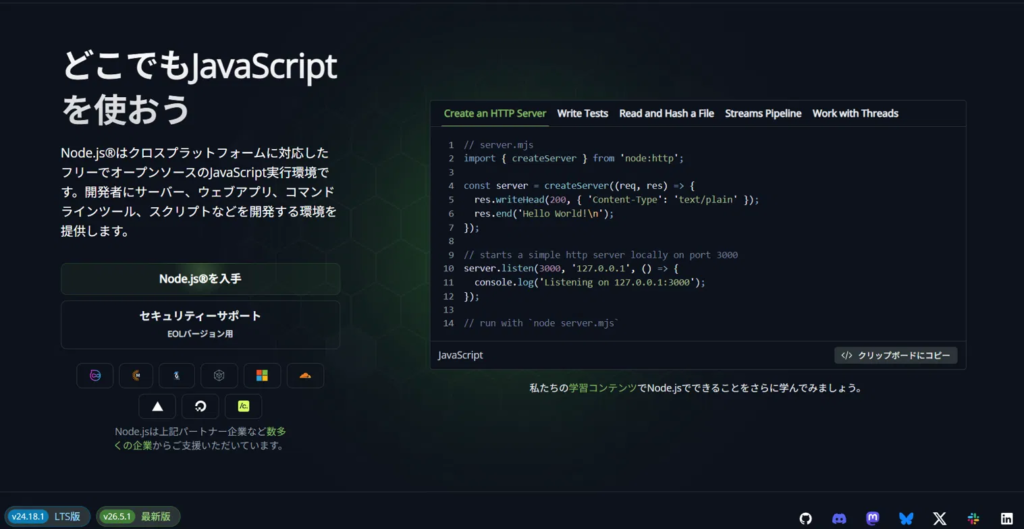This screenshot has width=1024, height=529.
Task: Open the X (Twitter) icon
Action: click(x=939, y=519)
